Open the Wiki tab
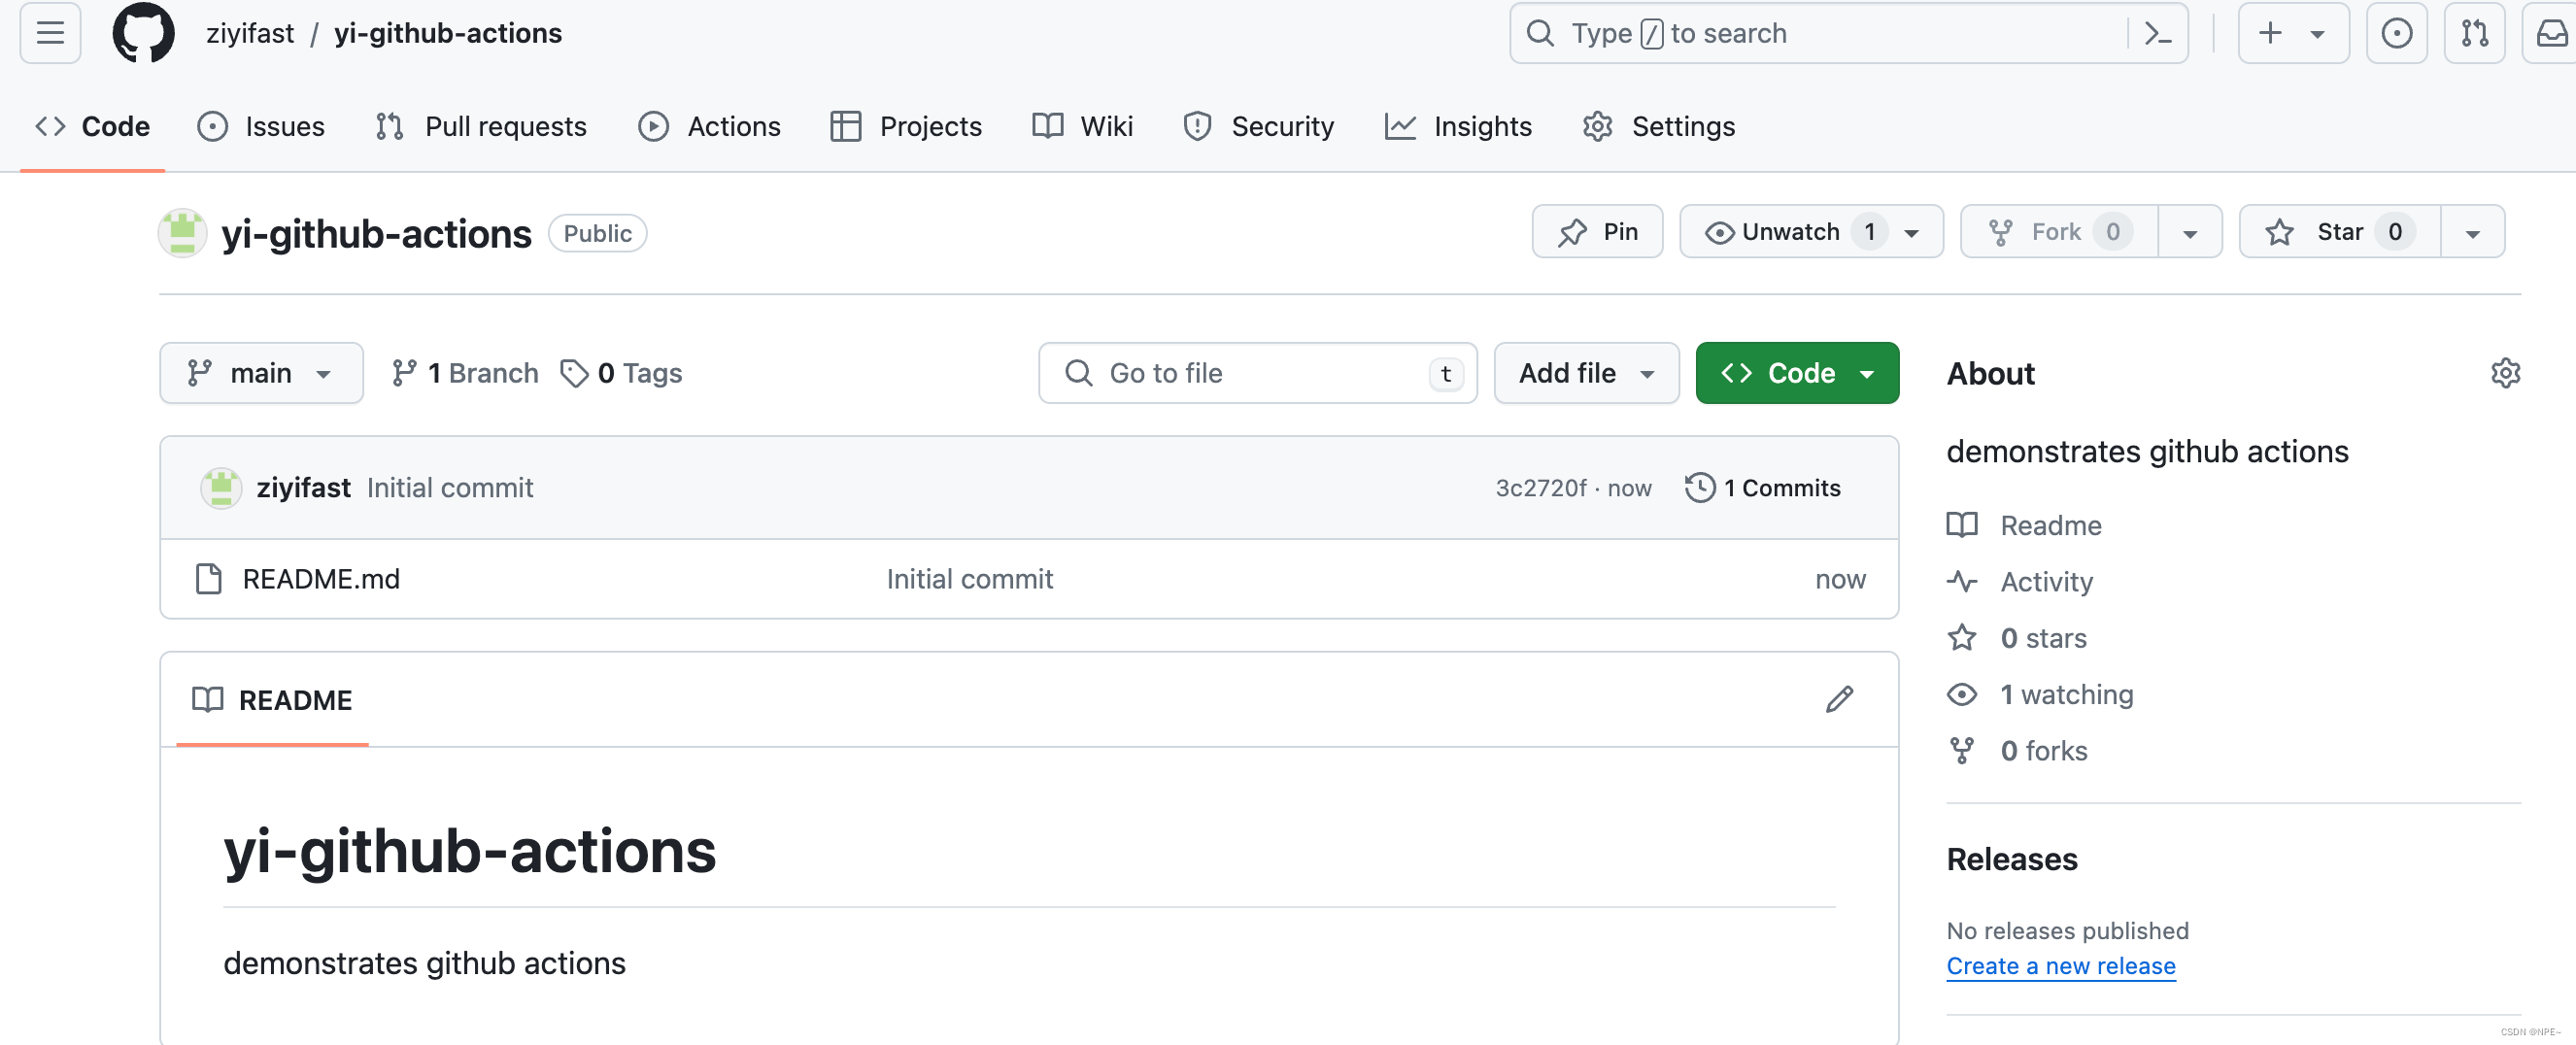2576x1045 pixels. pyautogui.click(x=1082, y=127)
